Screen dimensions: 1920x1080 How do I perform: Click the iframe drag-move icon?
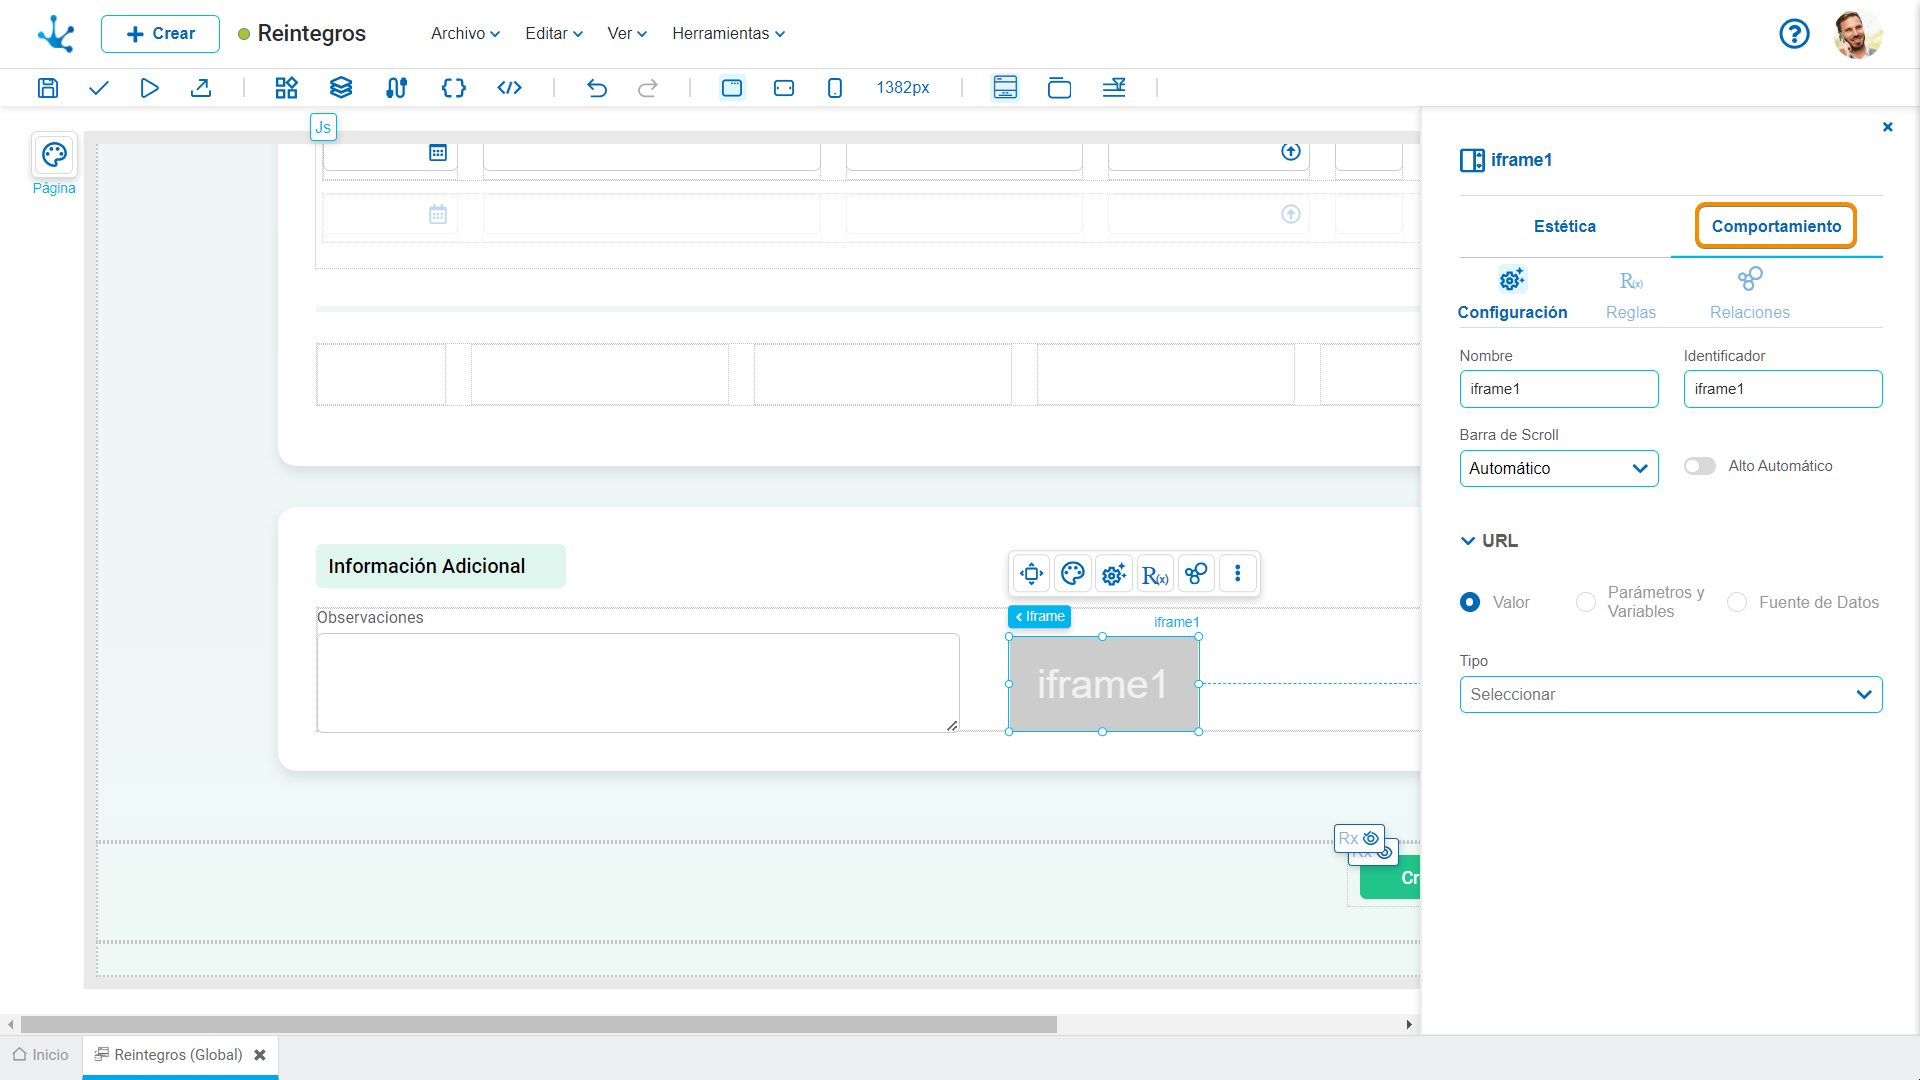click(x=1031, y=574)
